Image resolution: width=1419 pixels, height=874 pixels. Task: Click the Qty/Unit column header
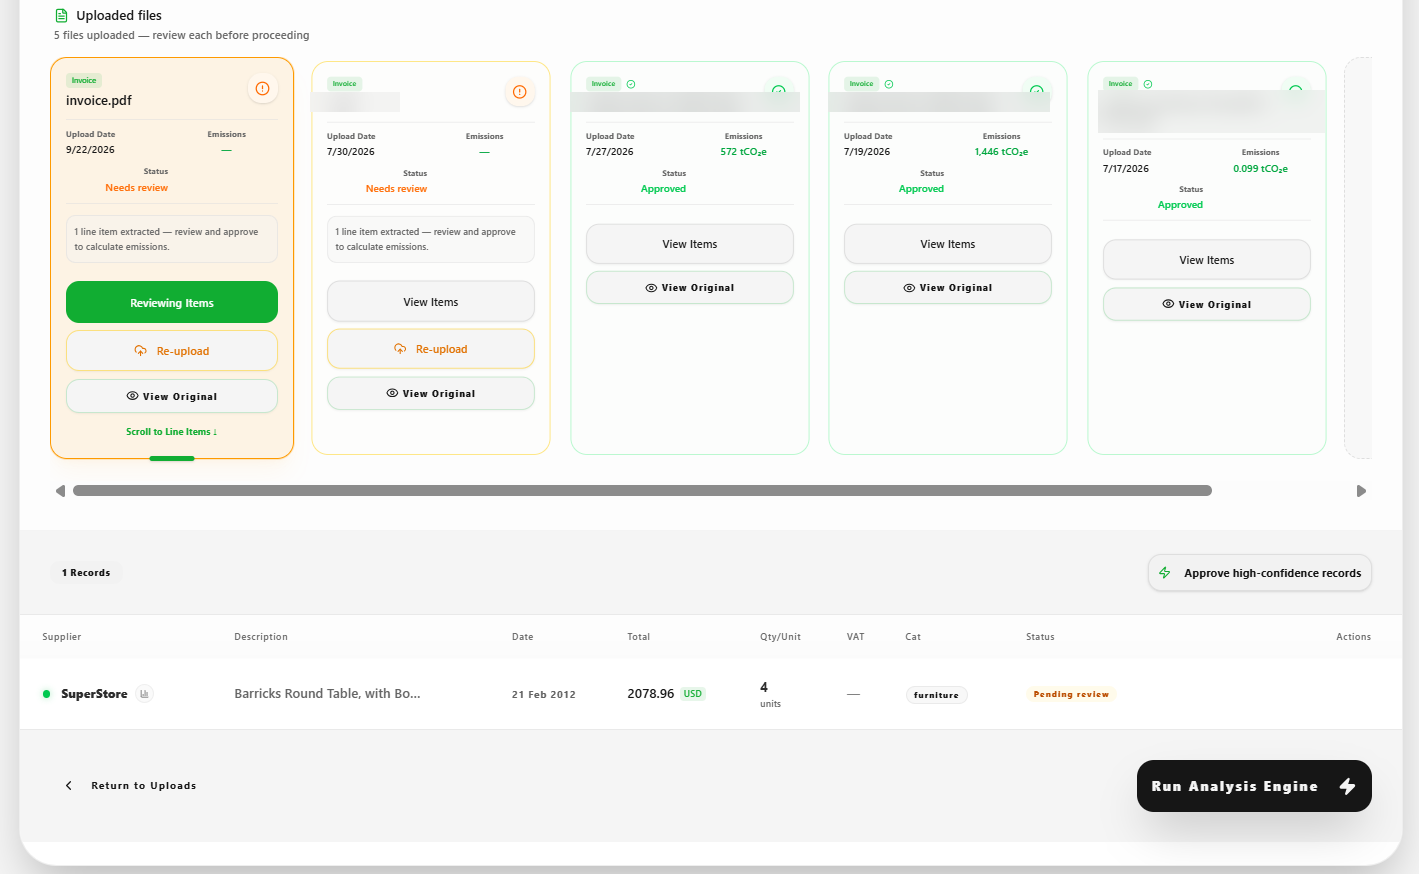780,637
